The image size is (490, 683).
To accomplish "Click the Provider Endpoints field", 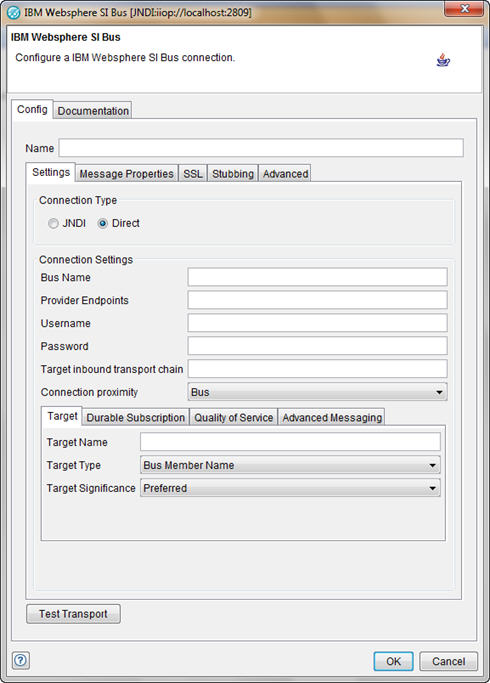I will [317, 300].
